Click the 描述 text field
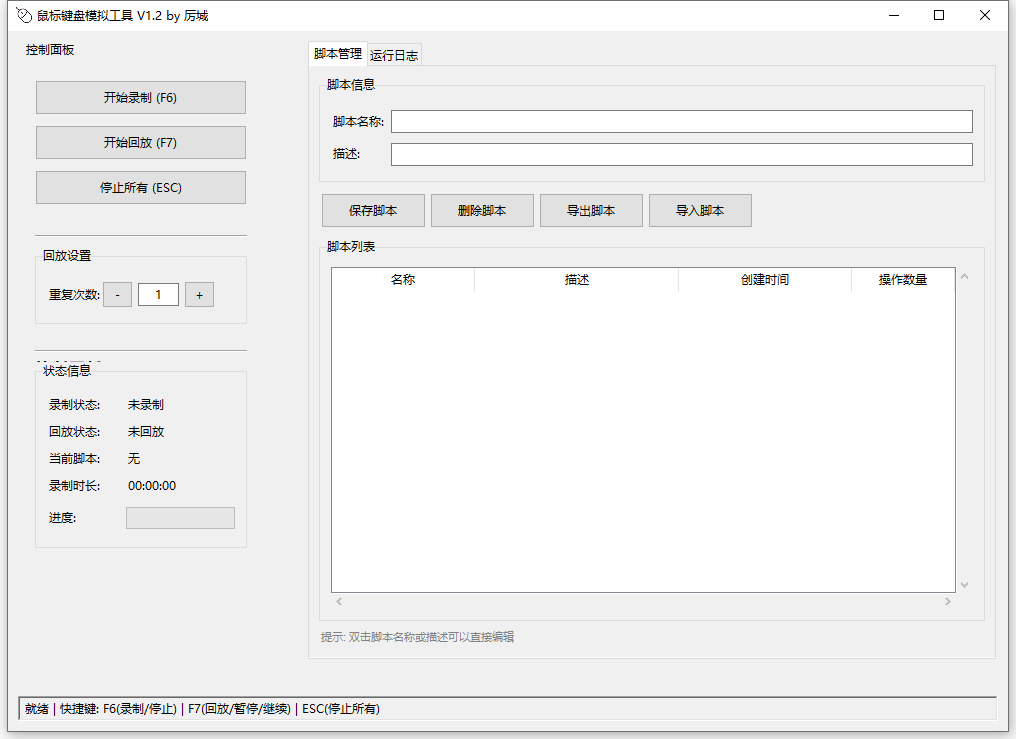The image size is (1016, 739). tap(680, 154)
